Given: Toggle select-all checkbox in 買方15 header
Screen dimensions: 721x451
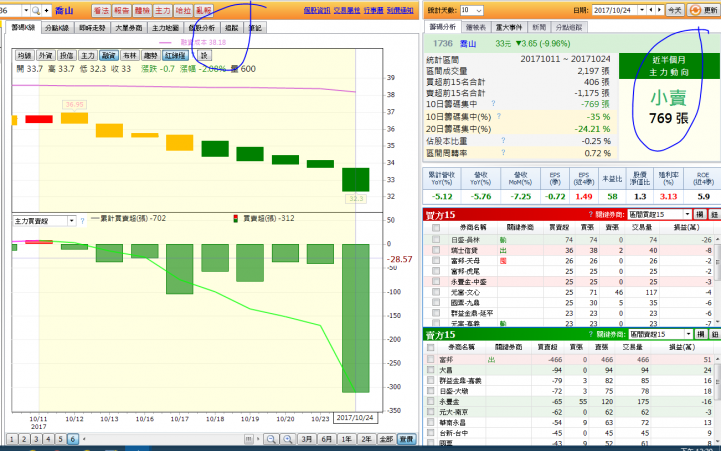Looking at the screenshot, I should click(436, 228).
